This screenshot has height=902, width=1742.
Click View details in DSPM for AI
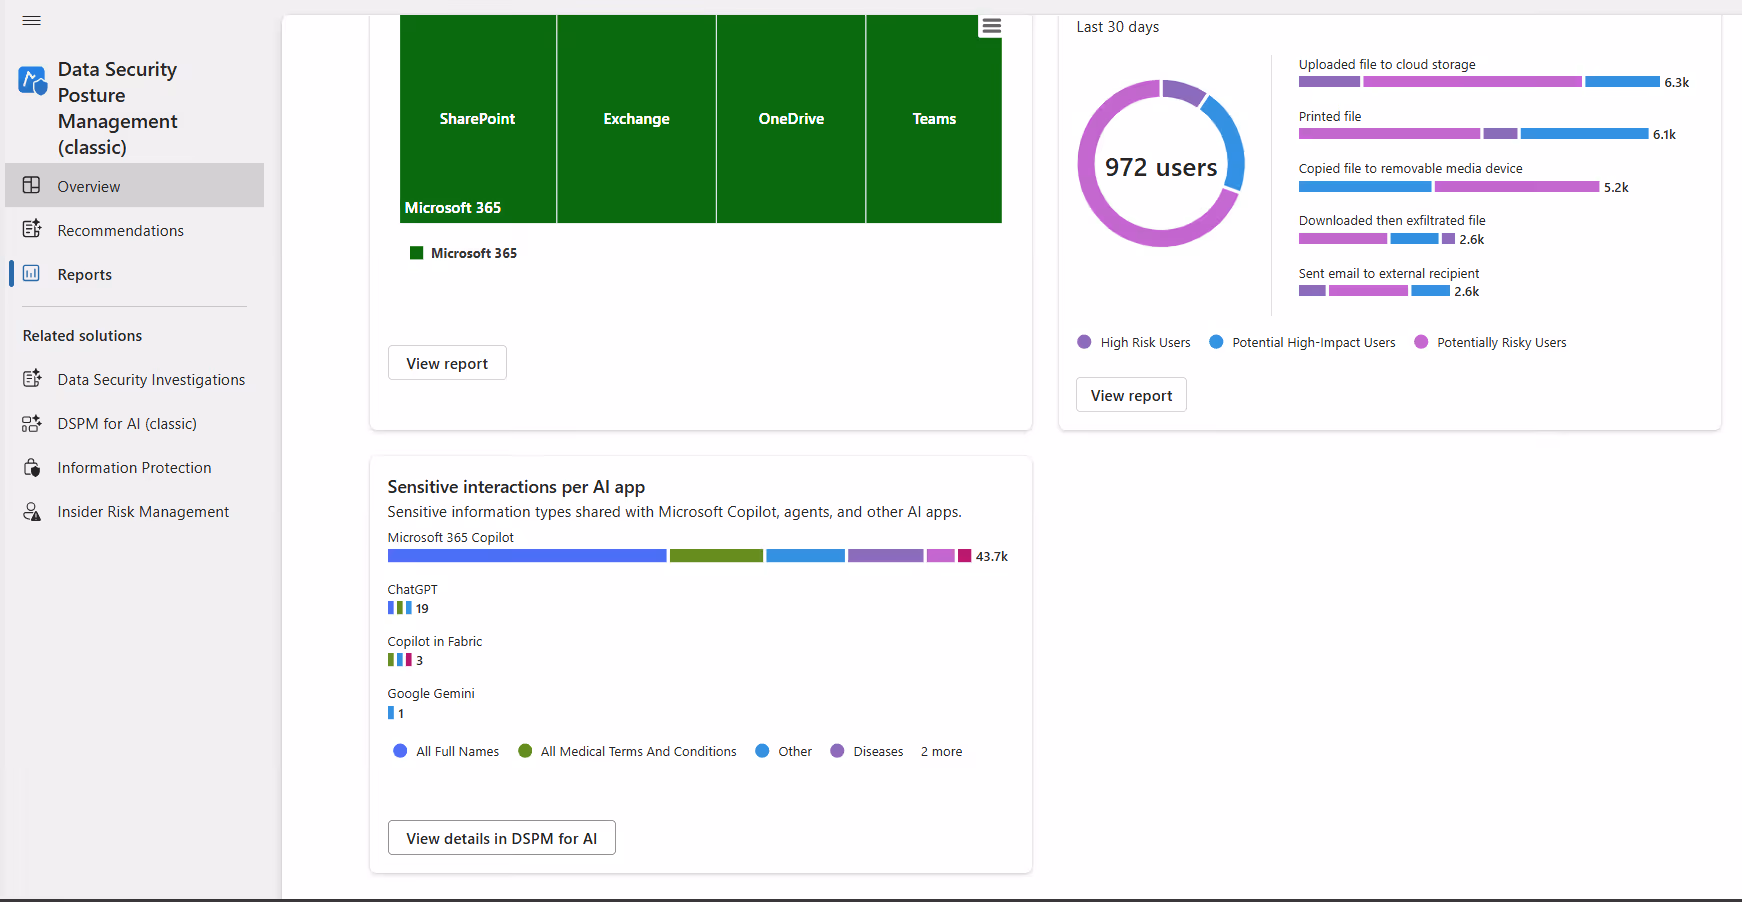[501, 838]
